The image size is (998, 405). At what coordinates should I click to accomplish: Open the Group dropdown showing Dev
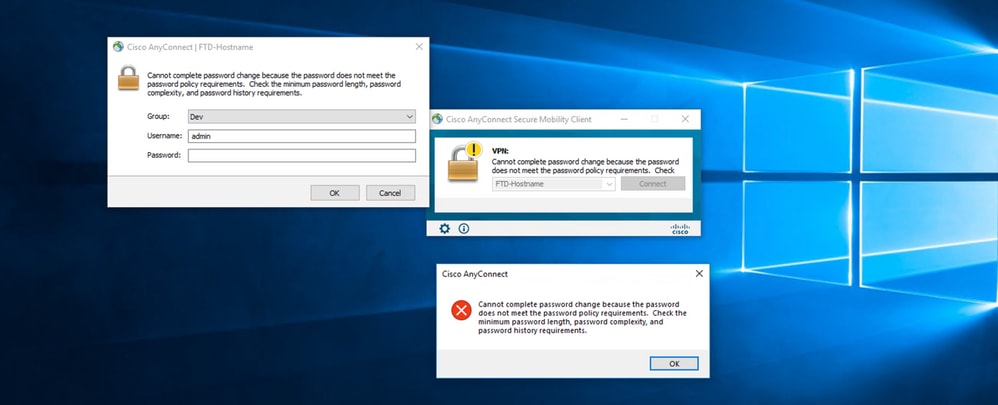302,117
